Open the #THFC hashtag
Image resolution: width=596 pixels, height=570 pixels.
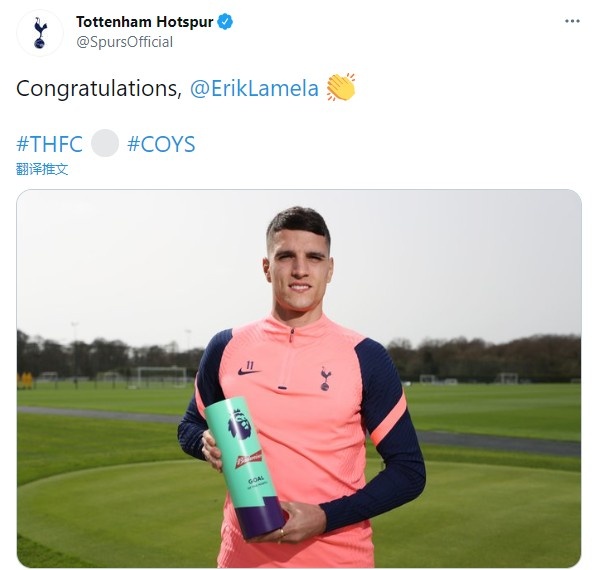tap(49, 144)
